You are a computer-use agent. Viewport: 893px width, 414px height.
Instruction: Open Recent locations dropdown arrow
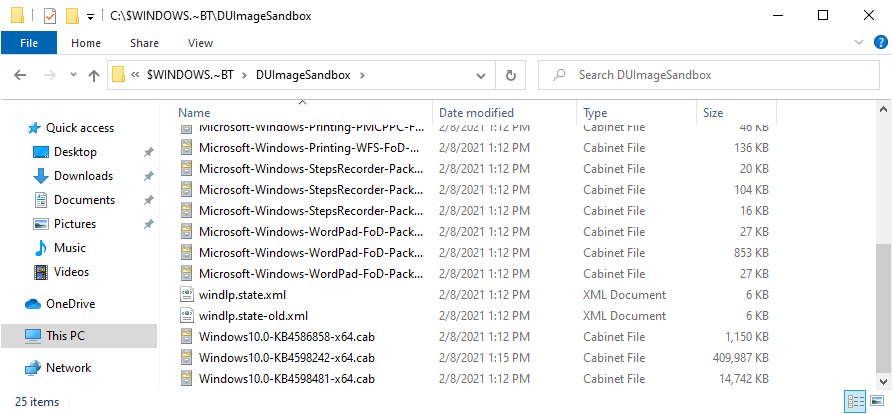73,75
